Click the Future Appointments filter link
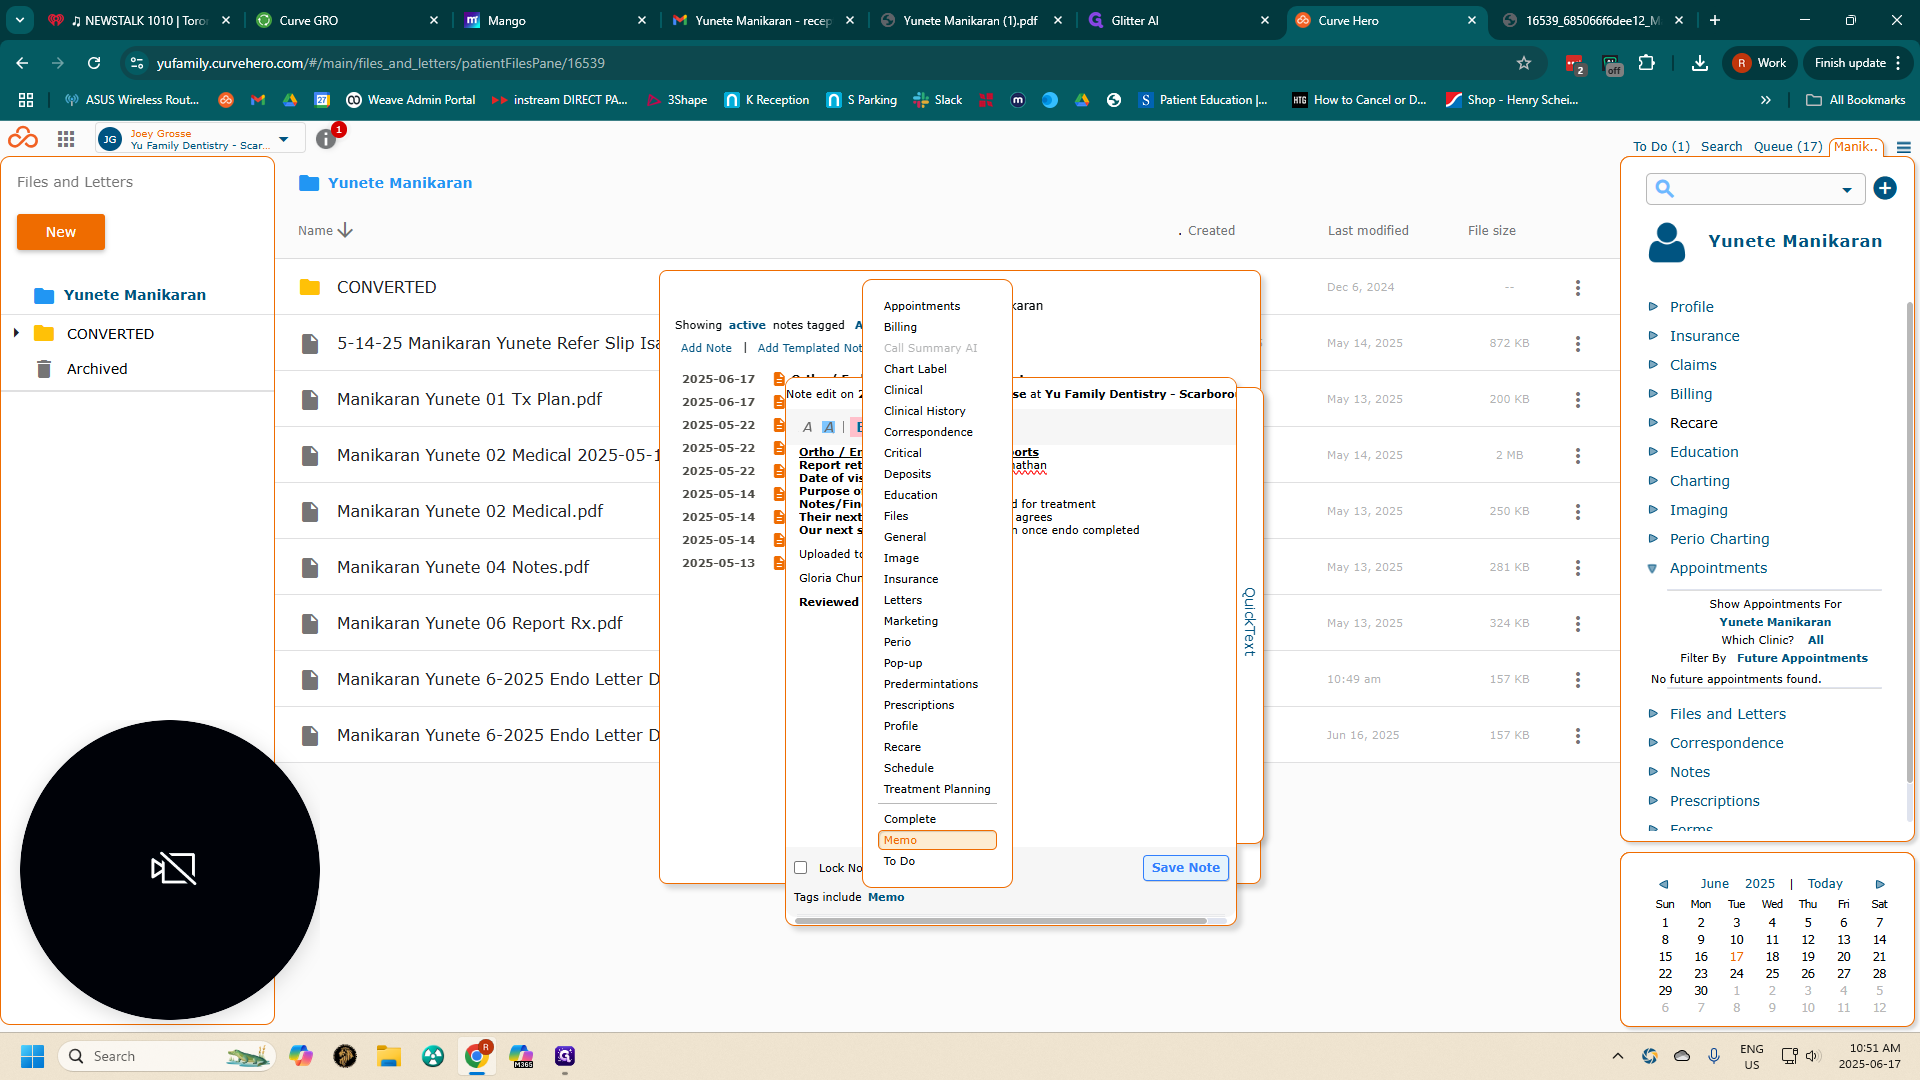The image size is (1920, 1080). coord(1802,658)
